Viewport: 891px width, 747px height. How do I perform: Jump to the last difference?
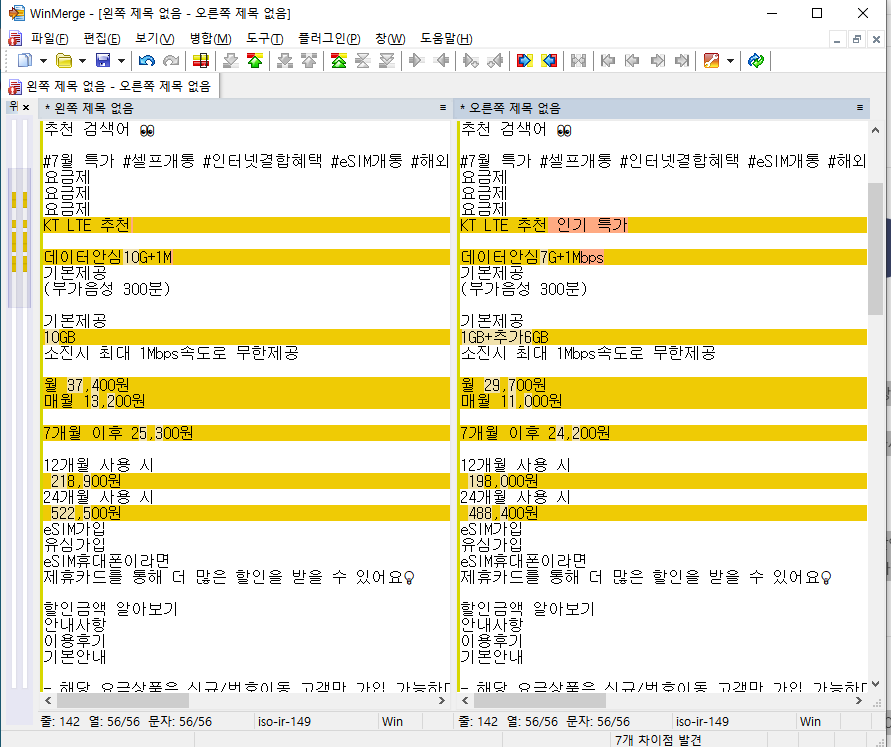(387, 60)
